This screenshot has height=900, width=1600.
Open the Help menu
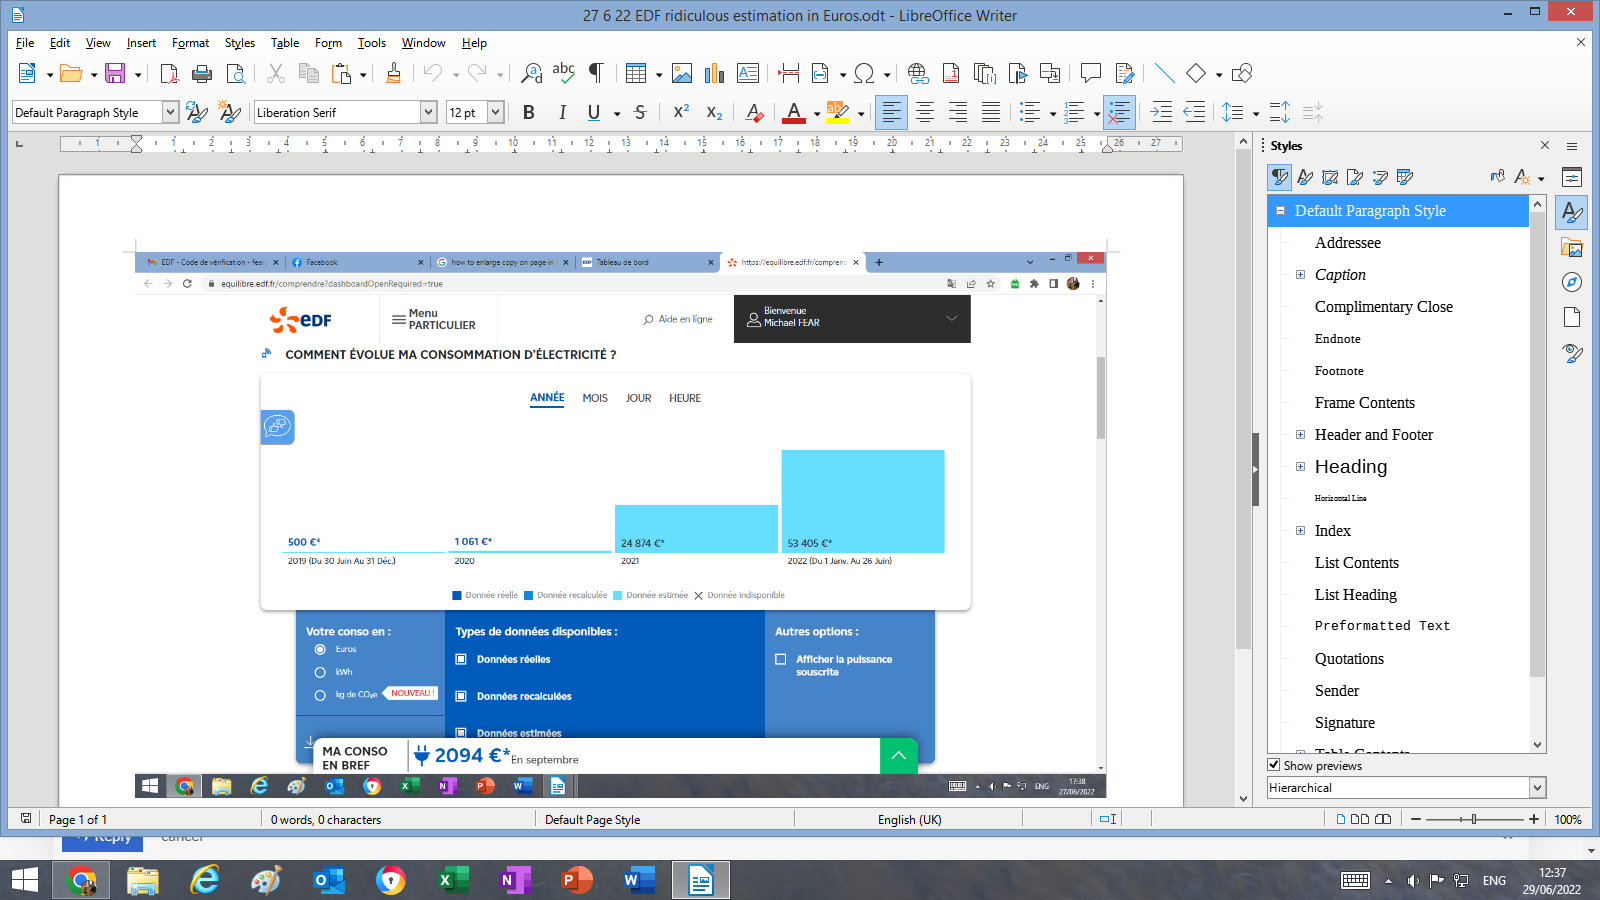click(474, 43)
